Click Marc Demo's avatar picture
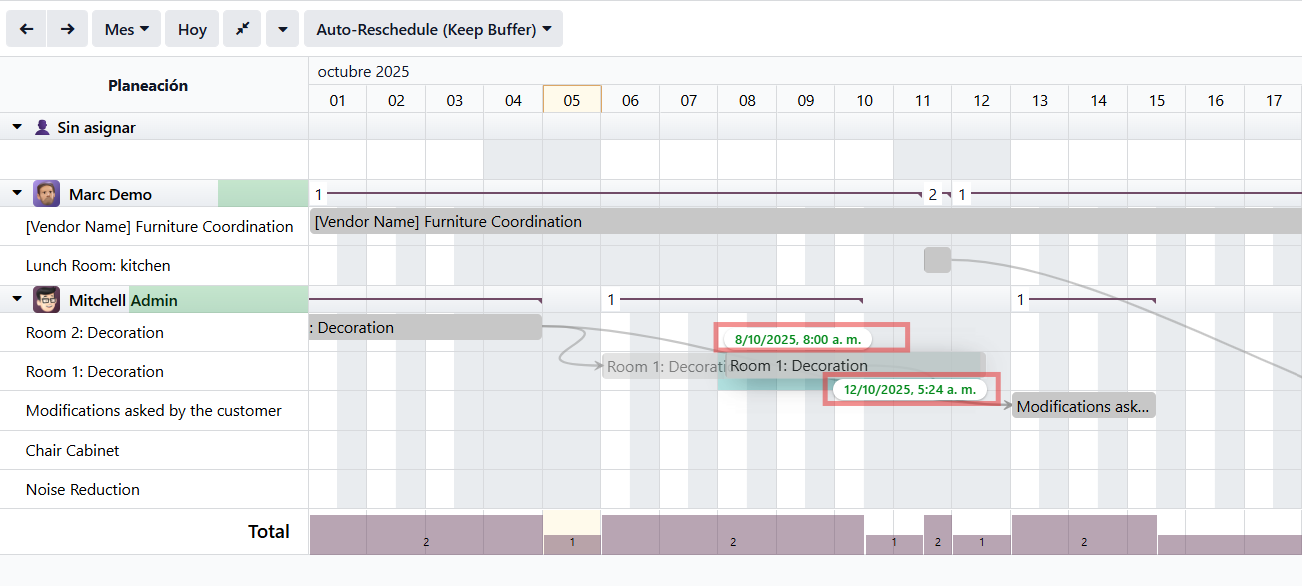This screenshot has width=1302, height=586. [46, 194]
